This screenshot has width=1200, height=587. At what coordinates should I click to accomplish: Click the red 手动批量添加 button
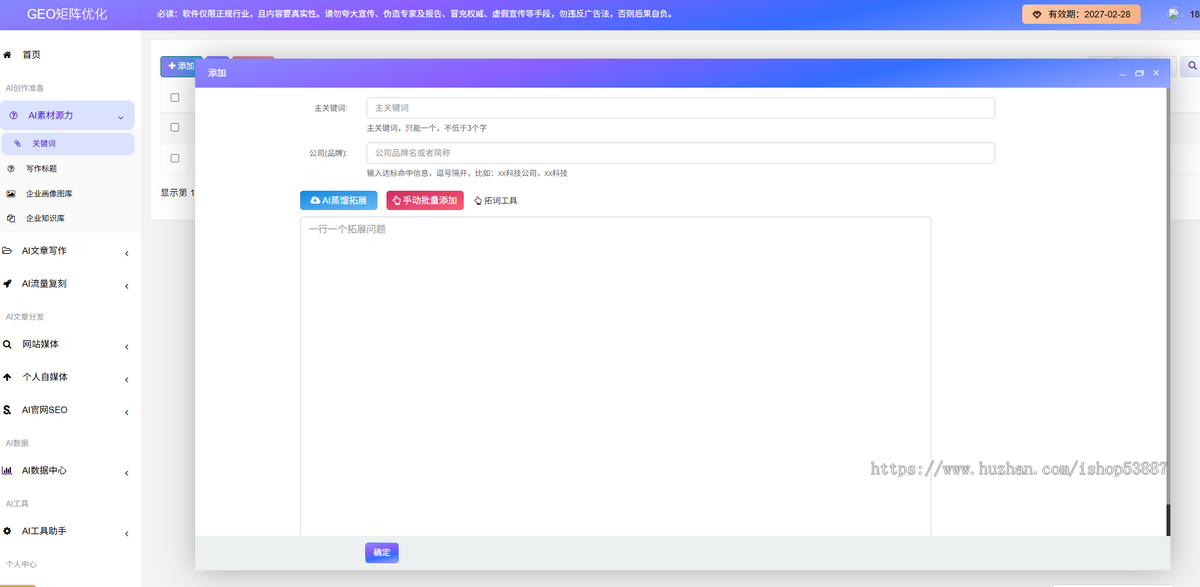coord(425,200)
